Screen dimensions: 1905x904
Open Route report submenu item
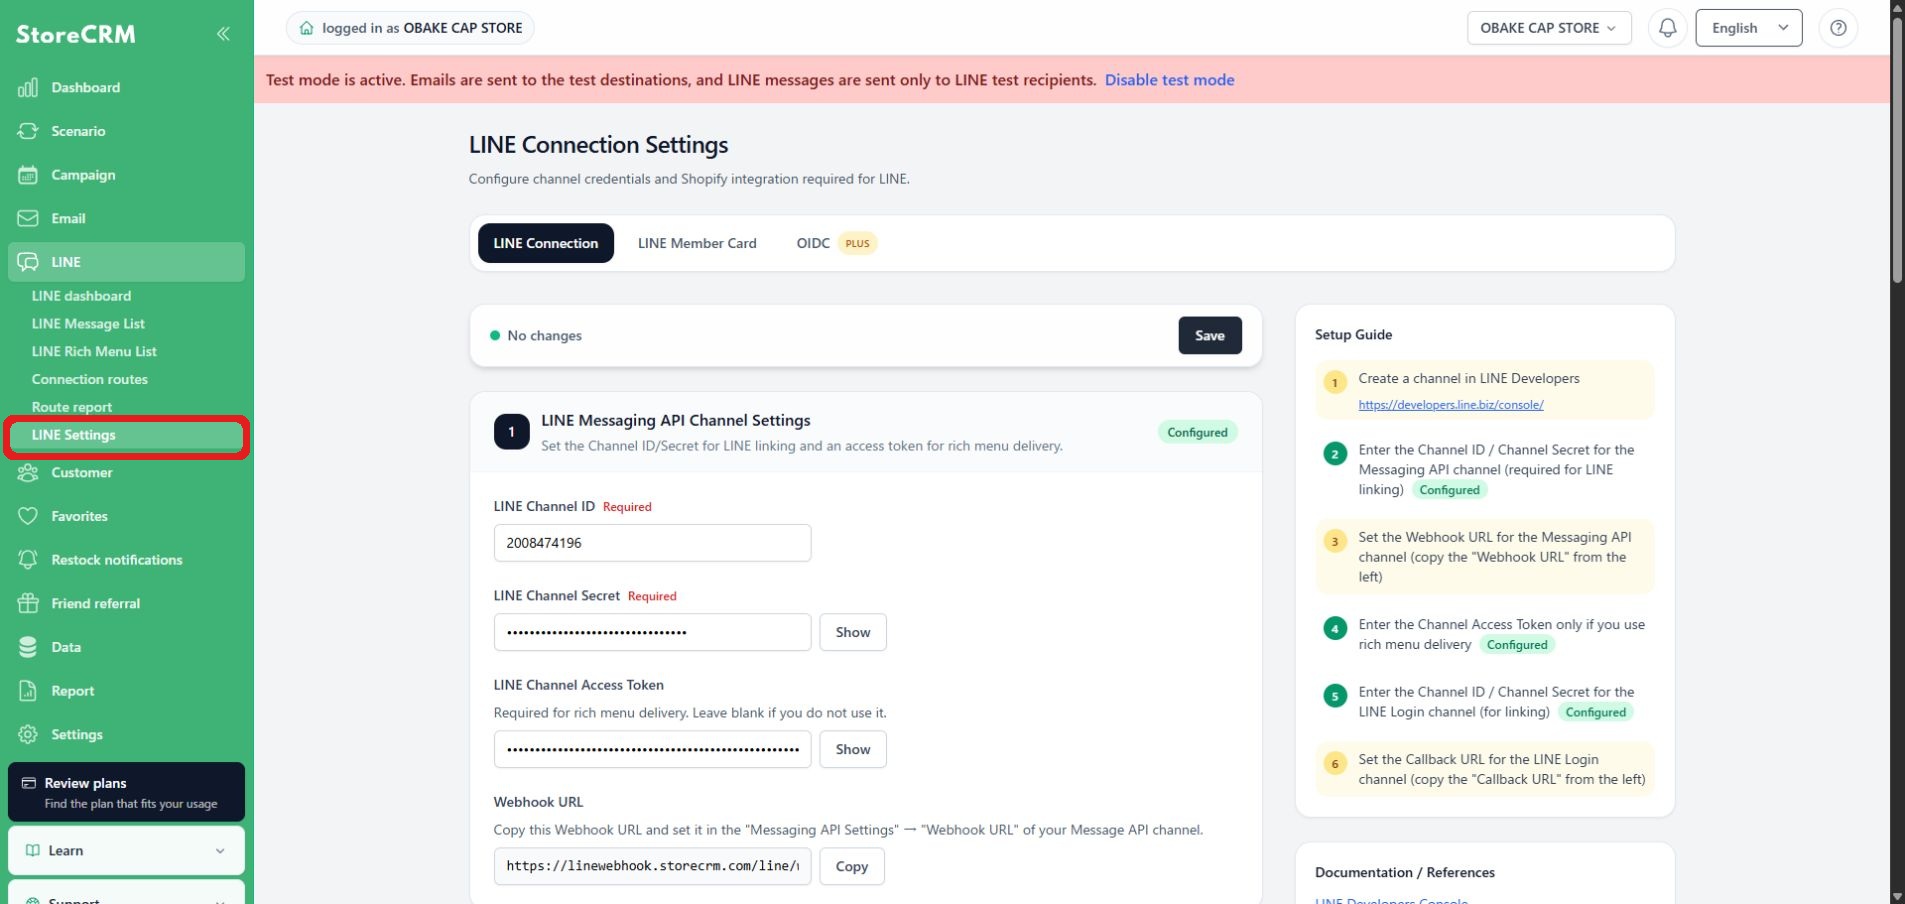(x=71, y=407)
